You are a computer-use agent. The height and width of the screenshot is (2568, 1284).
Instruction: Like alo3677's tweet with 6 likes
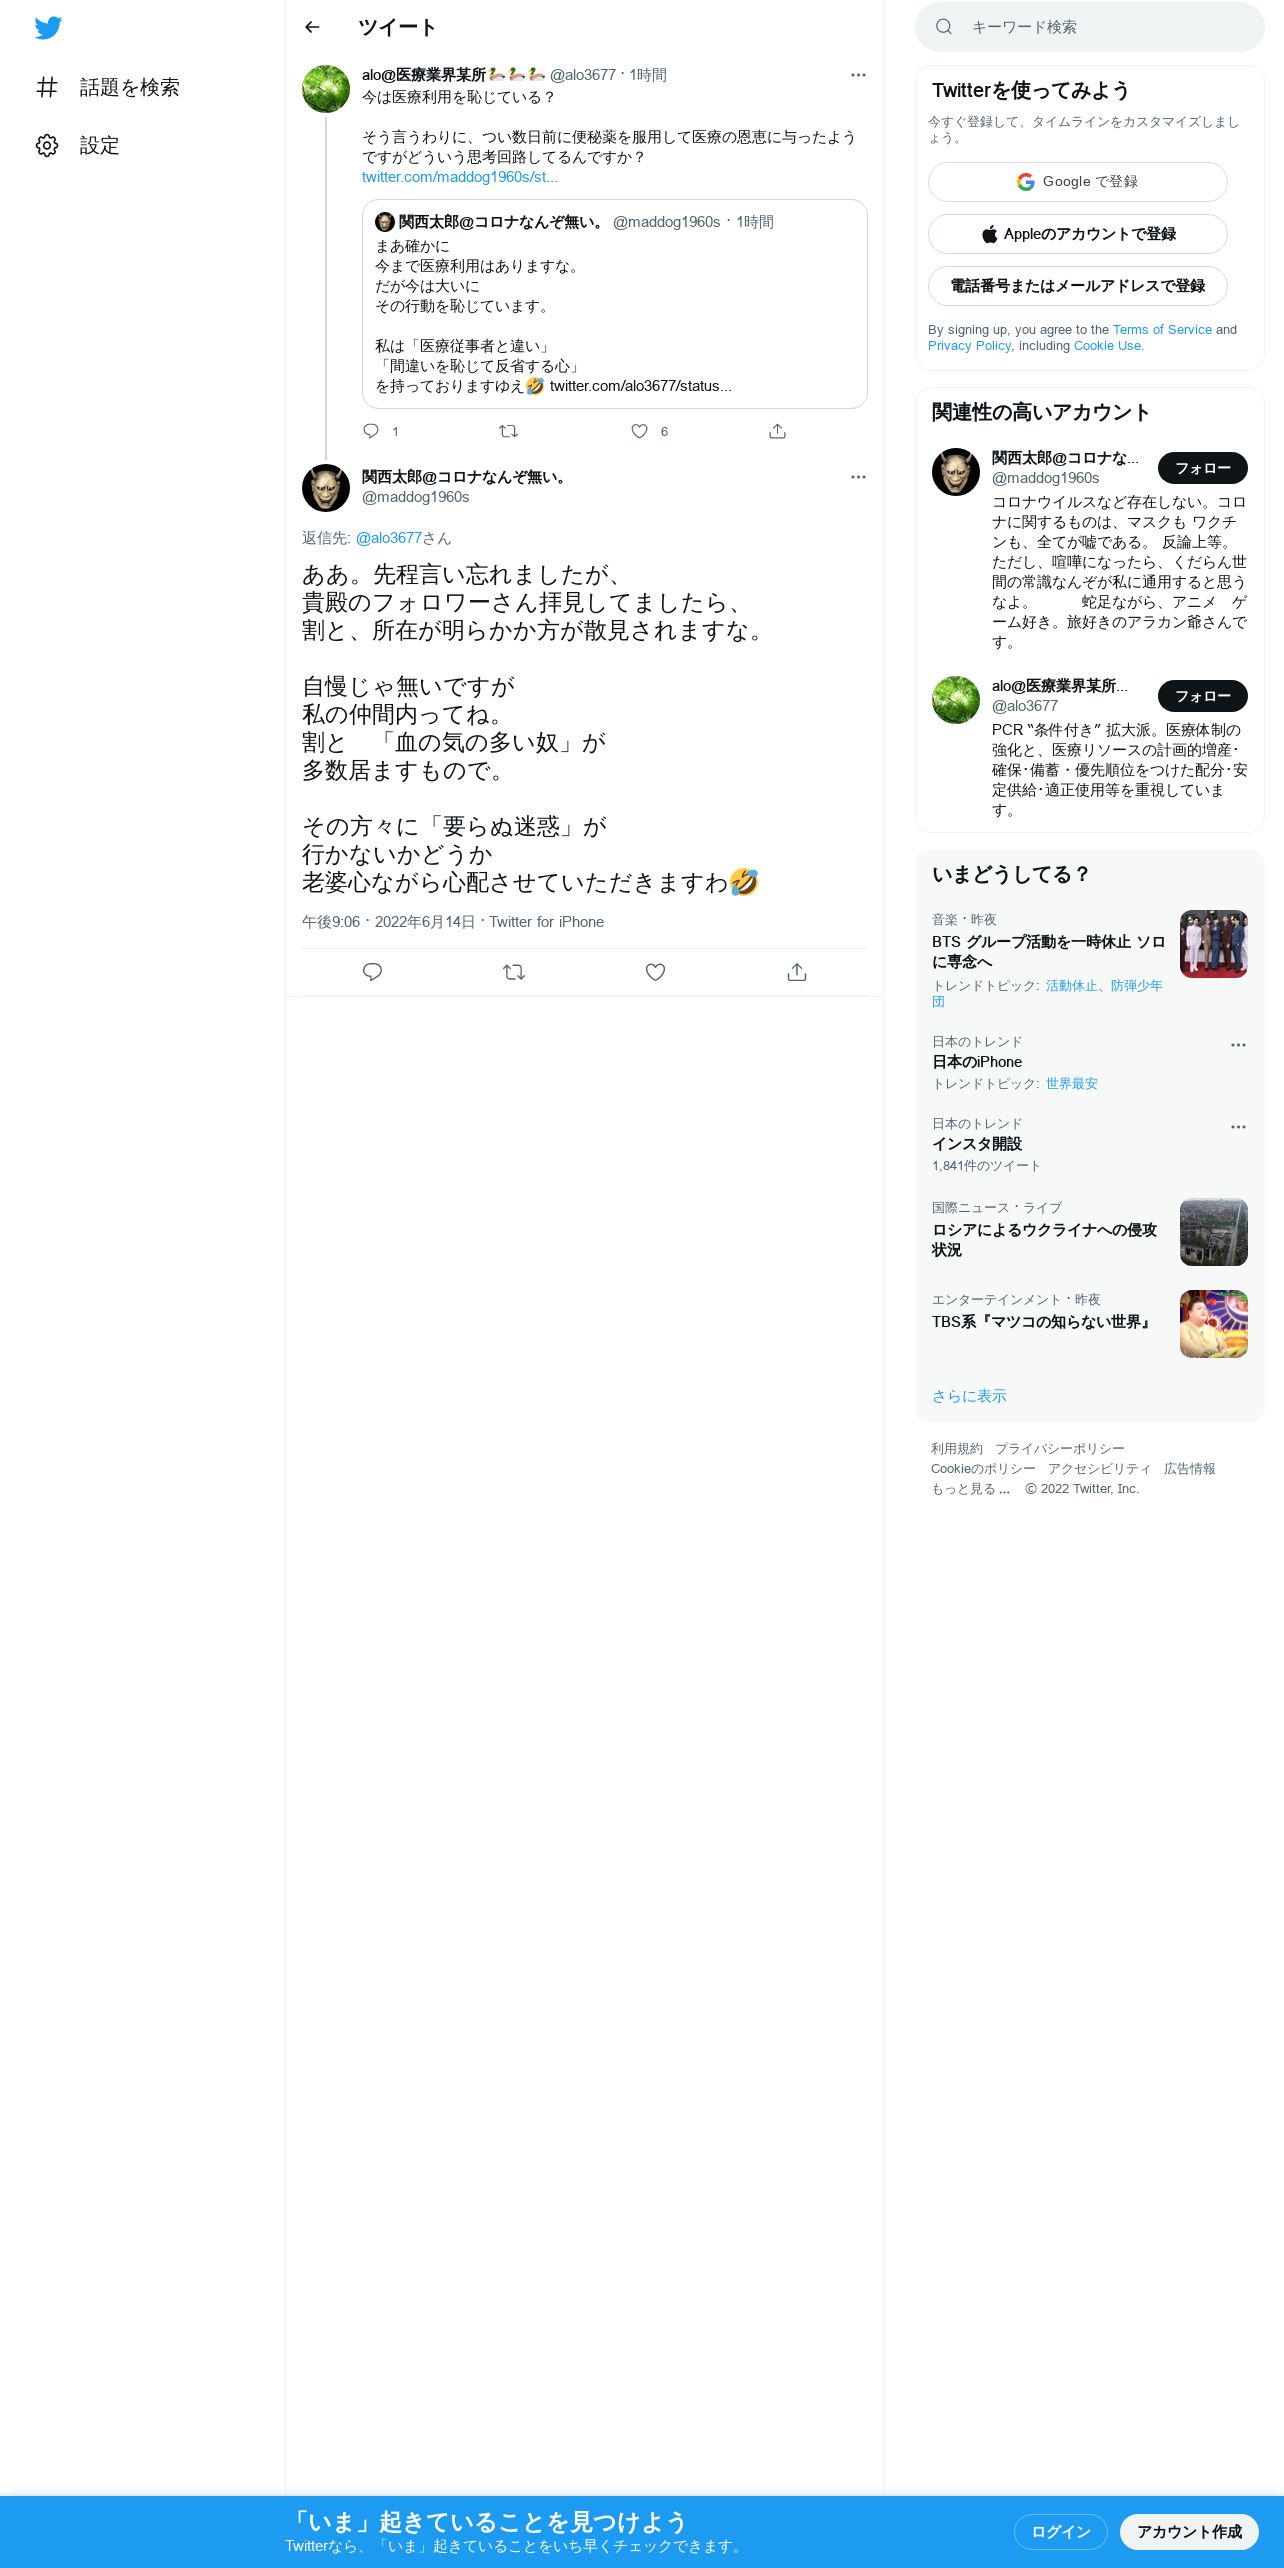(640, 431)
